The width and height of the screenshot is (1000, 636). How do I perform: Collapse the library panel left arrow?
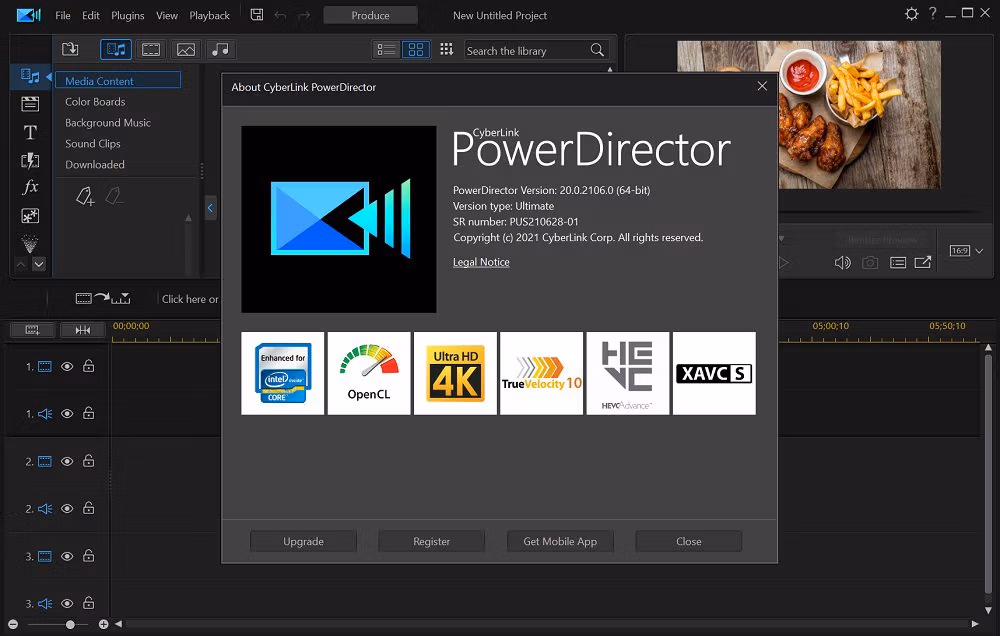click(210, 208)
